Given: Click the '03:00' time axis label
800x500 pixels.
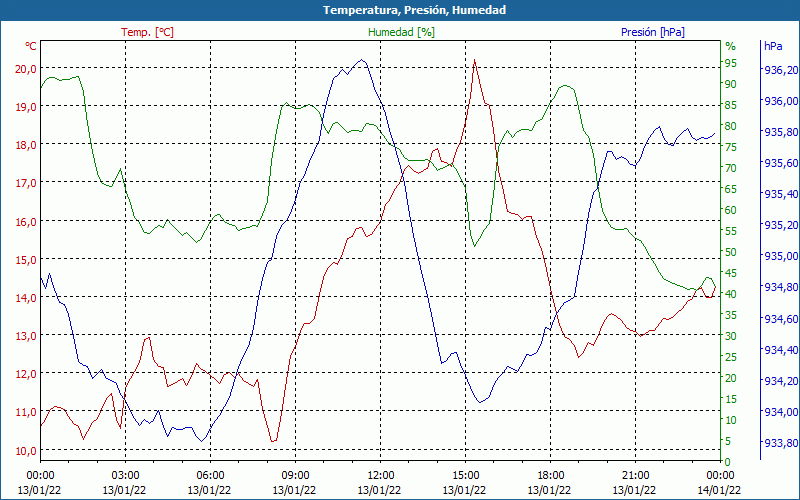Looking at the screenshot, I should click(x=126, y=475).
